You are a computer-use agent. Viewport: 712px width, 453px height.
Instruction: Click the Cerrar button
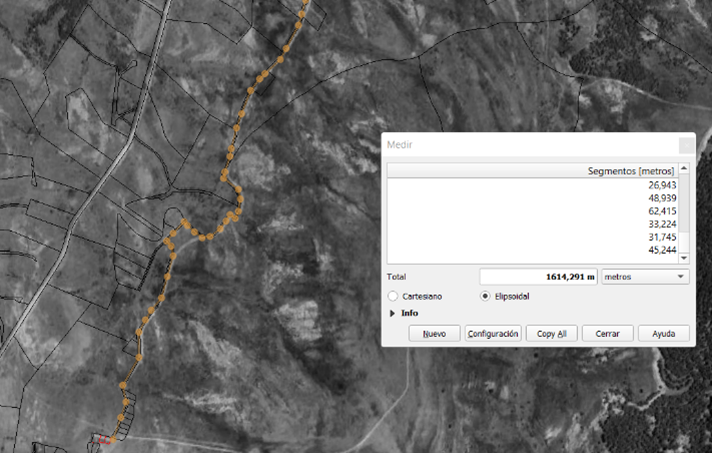tap(608, 333)
